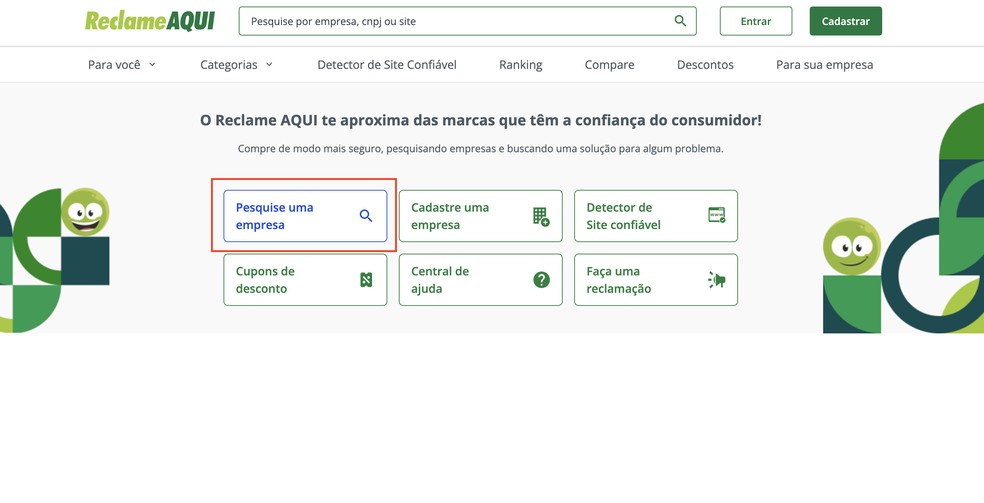Screen dimensions: 984x503
Task: Click the Cadastrar button
Action: (845, 21)
